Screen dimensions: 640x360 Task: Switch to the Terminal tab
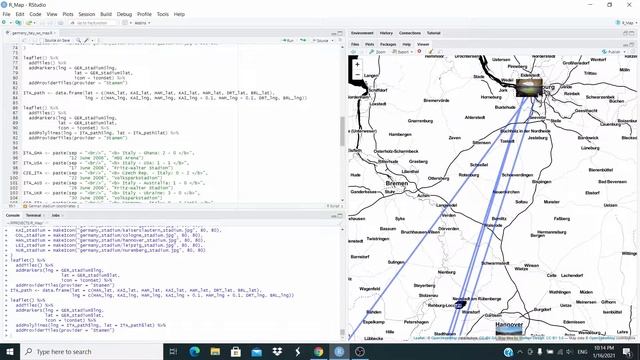(x=33, y=215)
